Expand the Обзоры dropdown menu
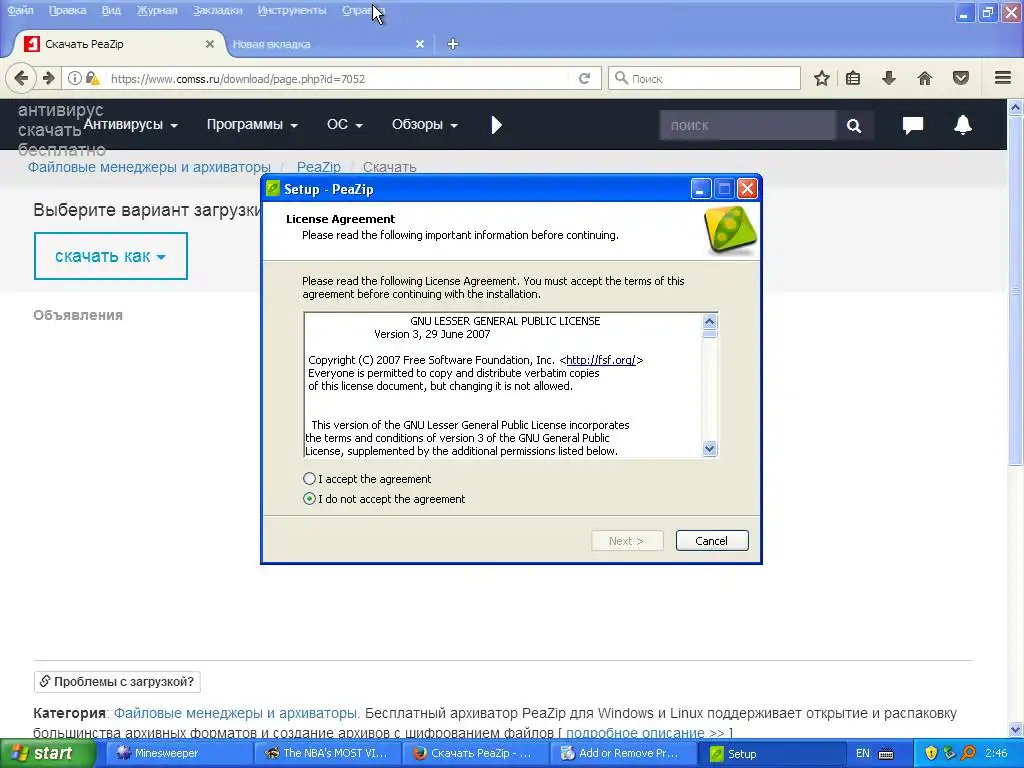This screenshot has height=768, width=1024. tap(424, 124)
